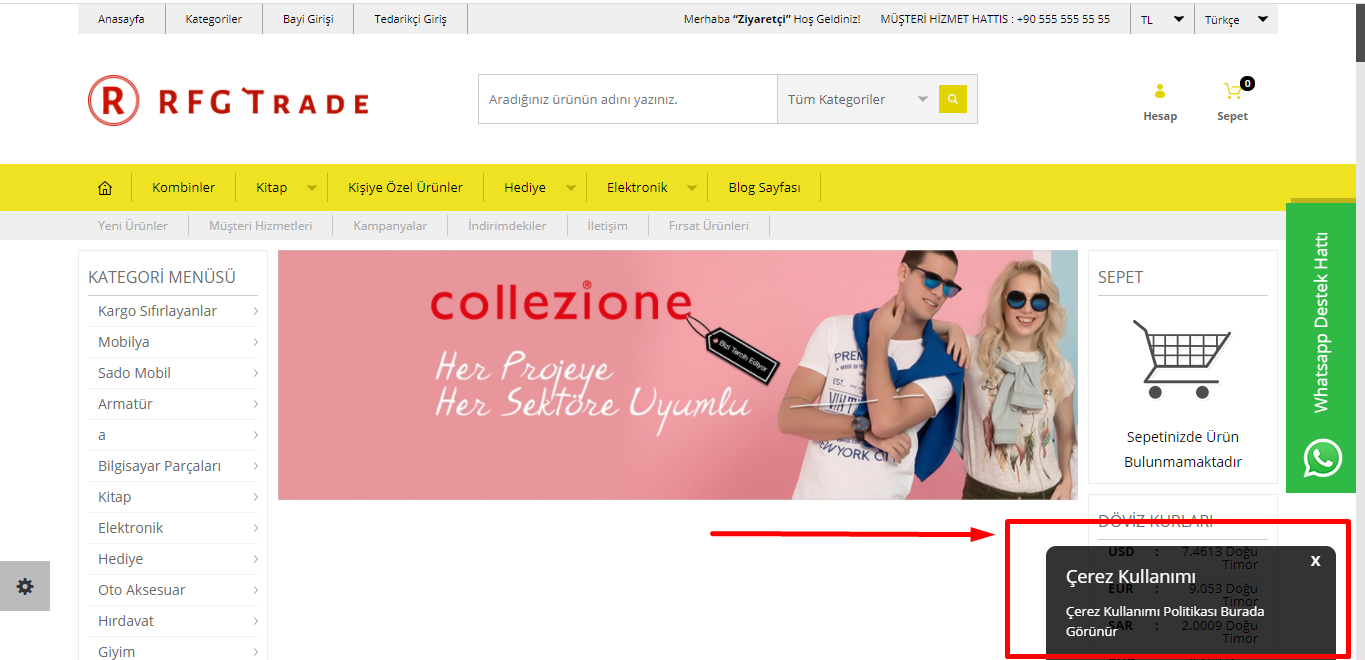Select category named a
The height and width of the screenshot is (660, 1365).
[x=102, y=435]
